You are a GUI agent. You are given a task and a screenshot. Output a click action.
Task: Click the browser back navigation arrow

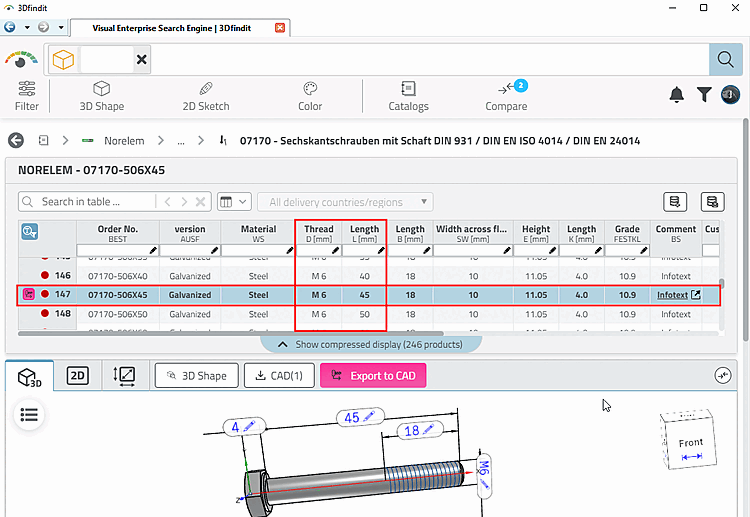(x=10, y=27)
